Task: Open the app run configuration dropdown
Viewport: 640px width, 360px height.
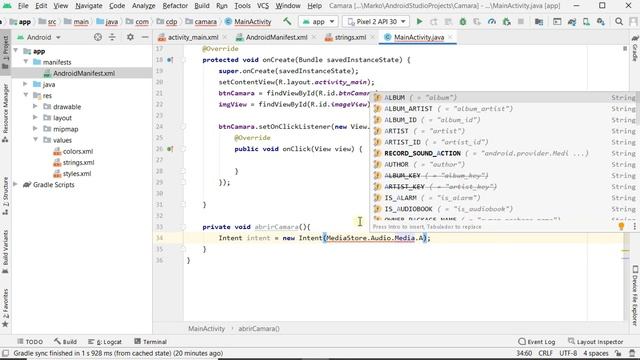Action: tap(318, 22)
